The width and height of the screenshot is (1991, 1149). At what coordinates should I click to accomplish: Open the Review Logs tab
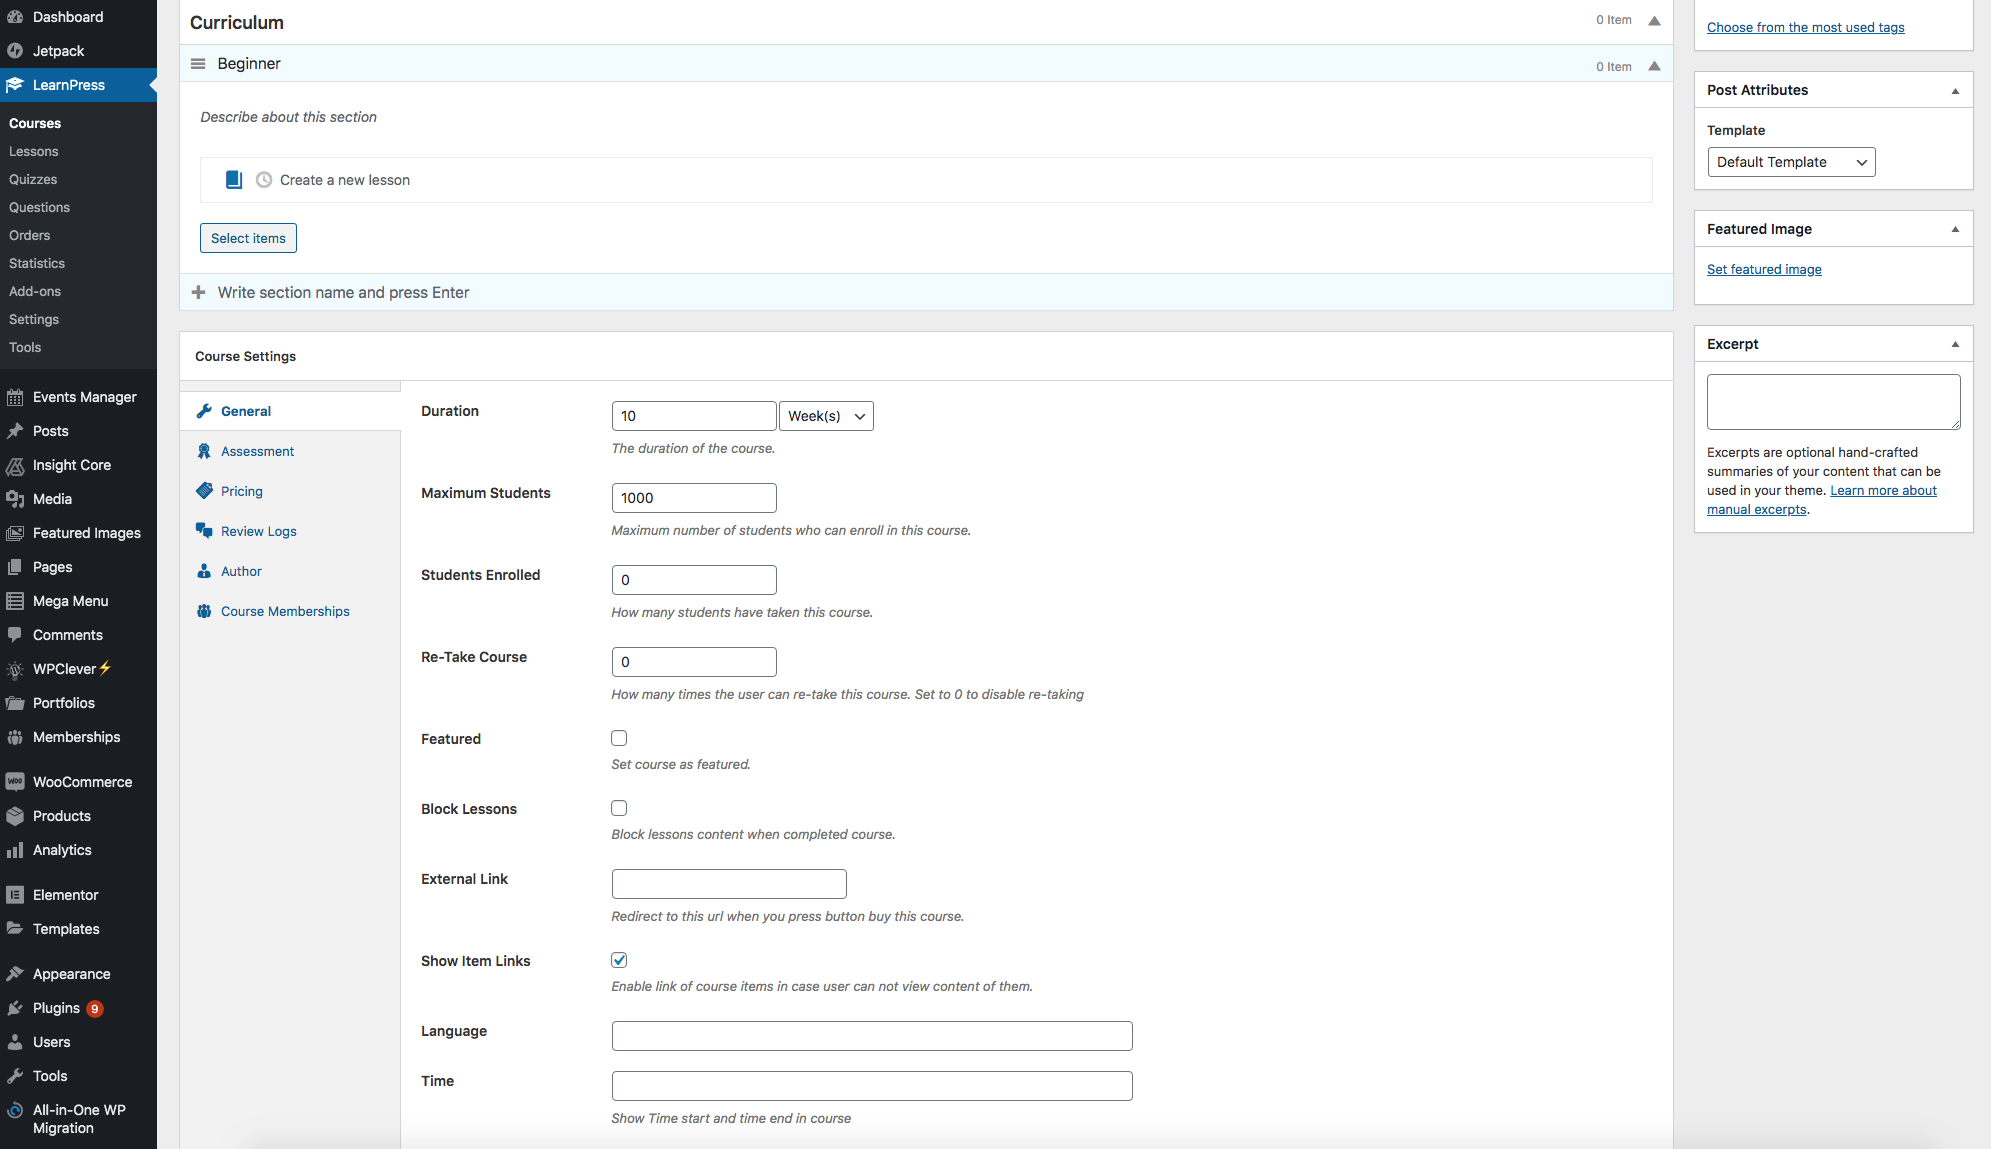click(x=290, y=531)
